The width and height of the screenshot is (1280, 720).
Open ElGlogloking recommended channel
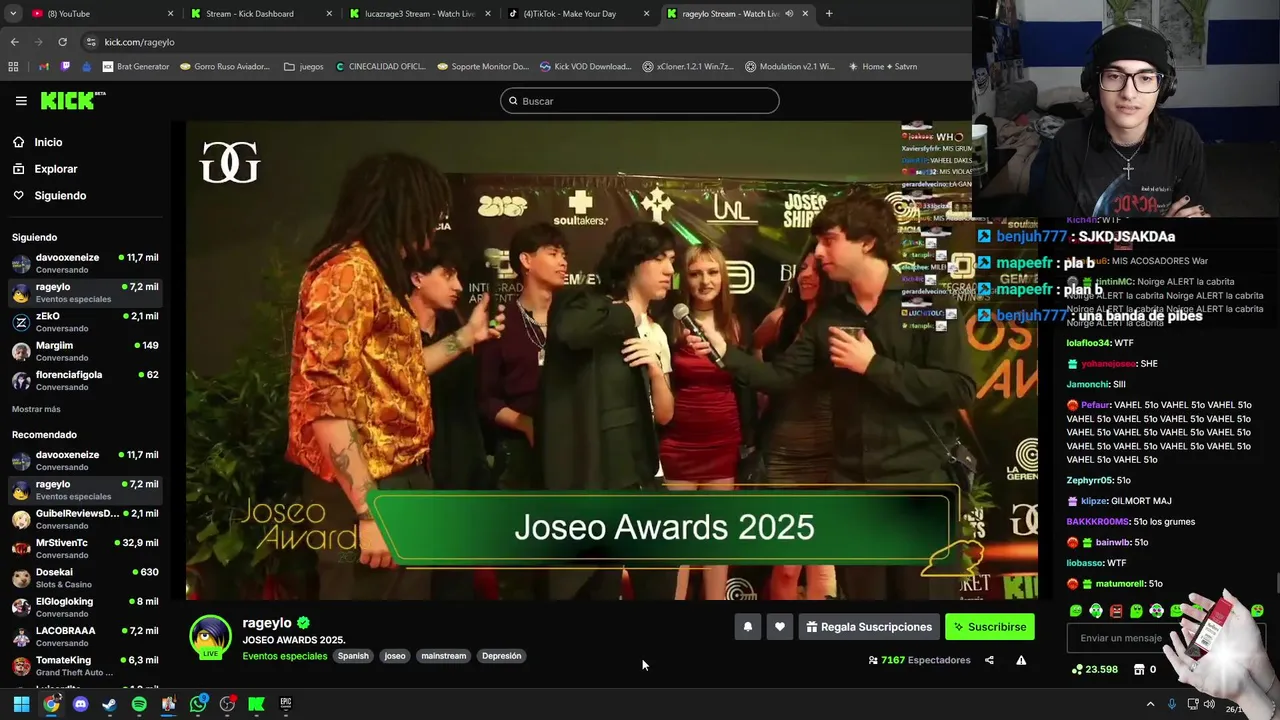(85, 607)
